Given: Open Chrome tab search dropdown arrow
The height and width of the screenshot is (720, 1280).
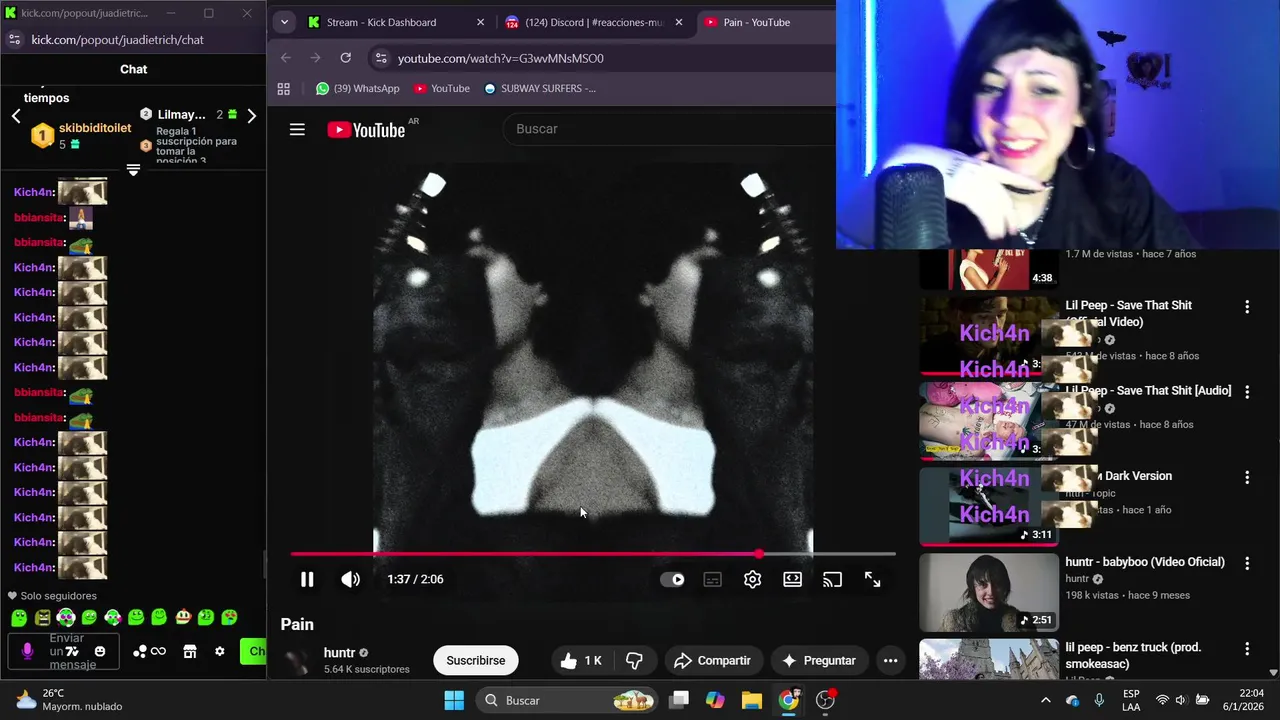Looking at the screenshot, I should pyautogui.click(x=284, y=22).
